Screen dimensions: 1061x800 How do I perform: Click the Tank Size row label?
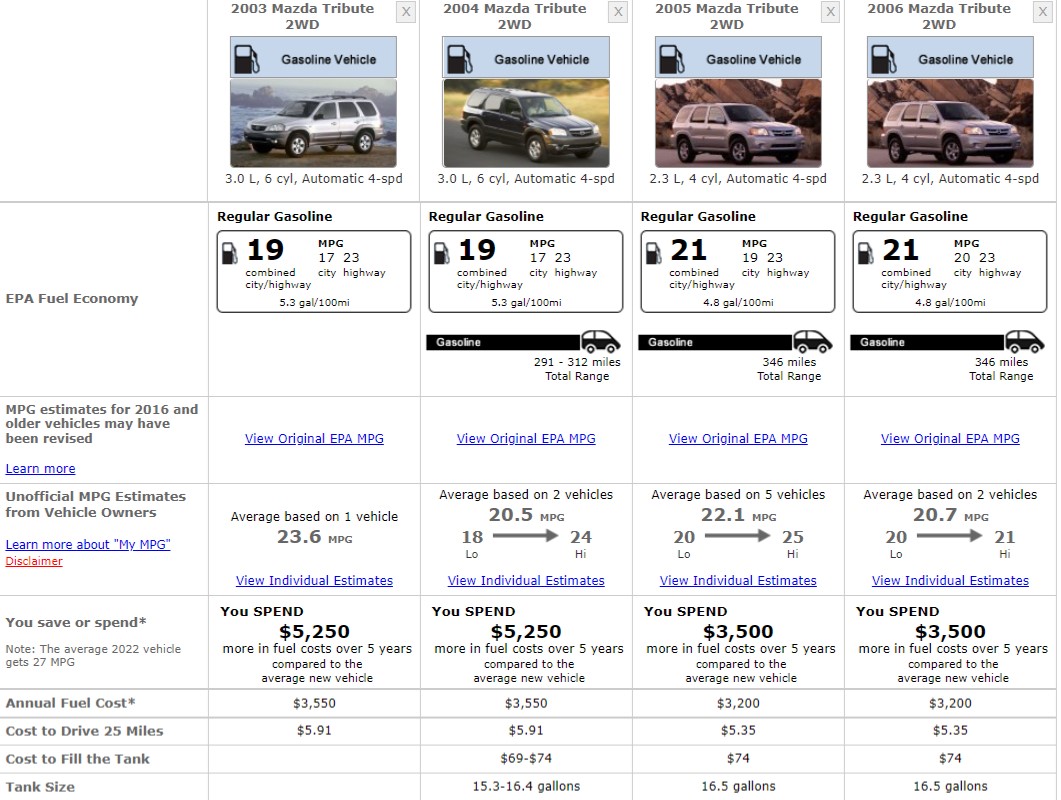(40, 787)
